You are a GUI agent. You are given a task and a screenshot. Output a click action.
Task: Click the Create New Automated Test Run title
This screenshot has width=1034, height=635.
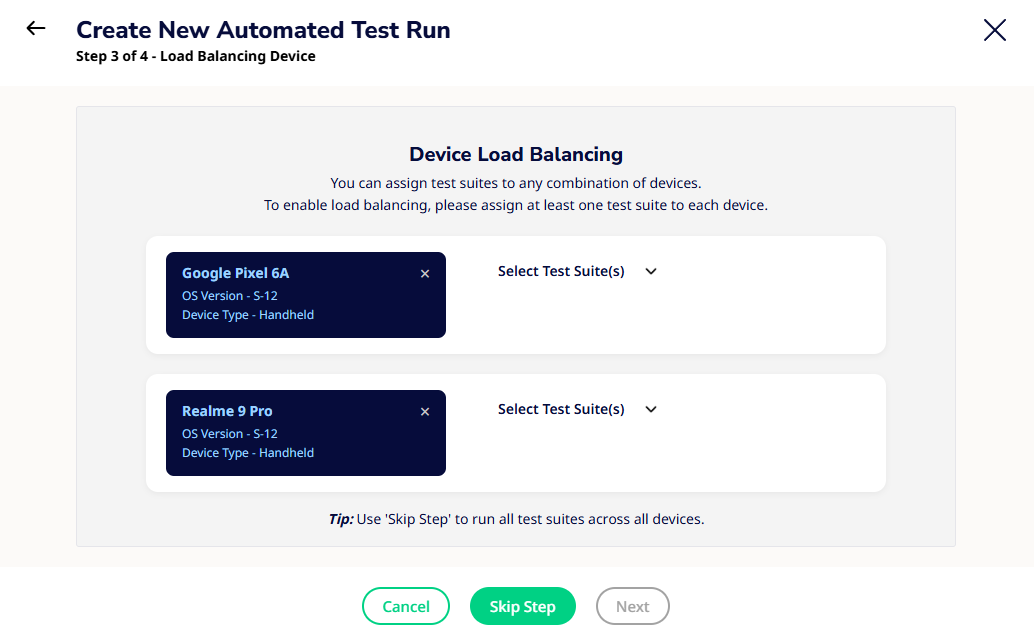[263, 30]
